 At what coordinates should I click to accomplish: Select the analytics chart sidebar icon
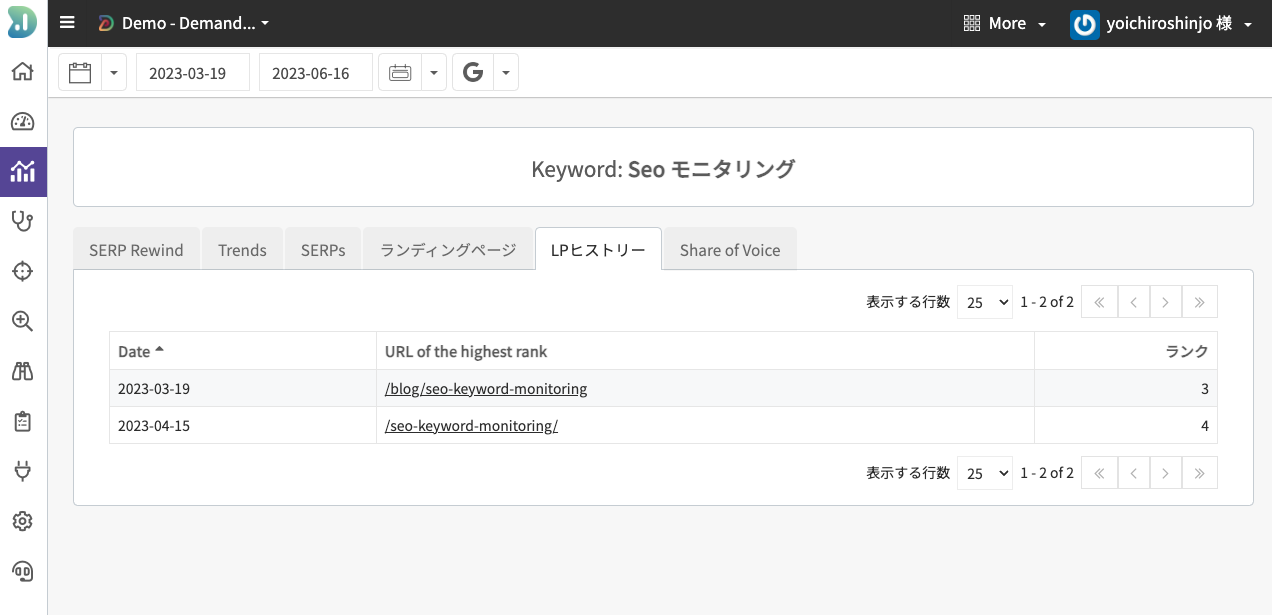[x=22, y=172]
